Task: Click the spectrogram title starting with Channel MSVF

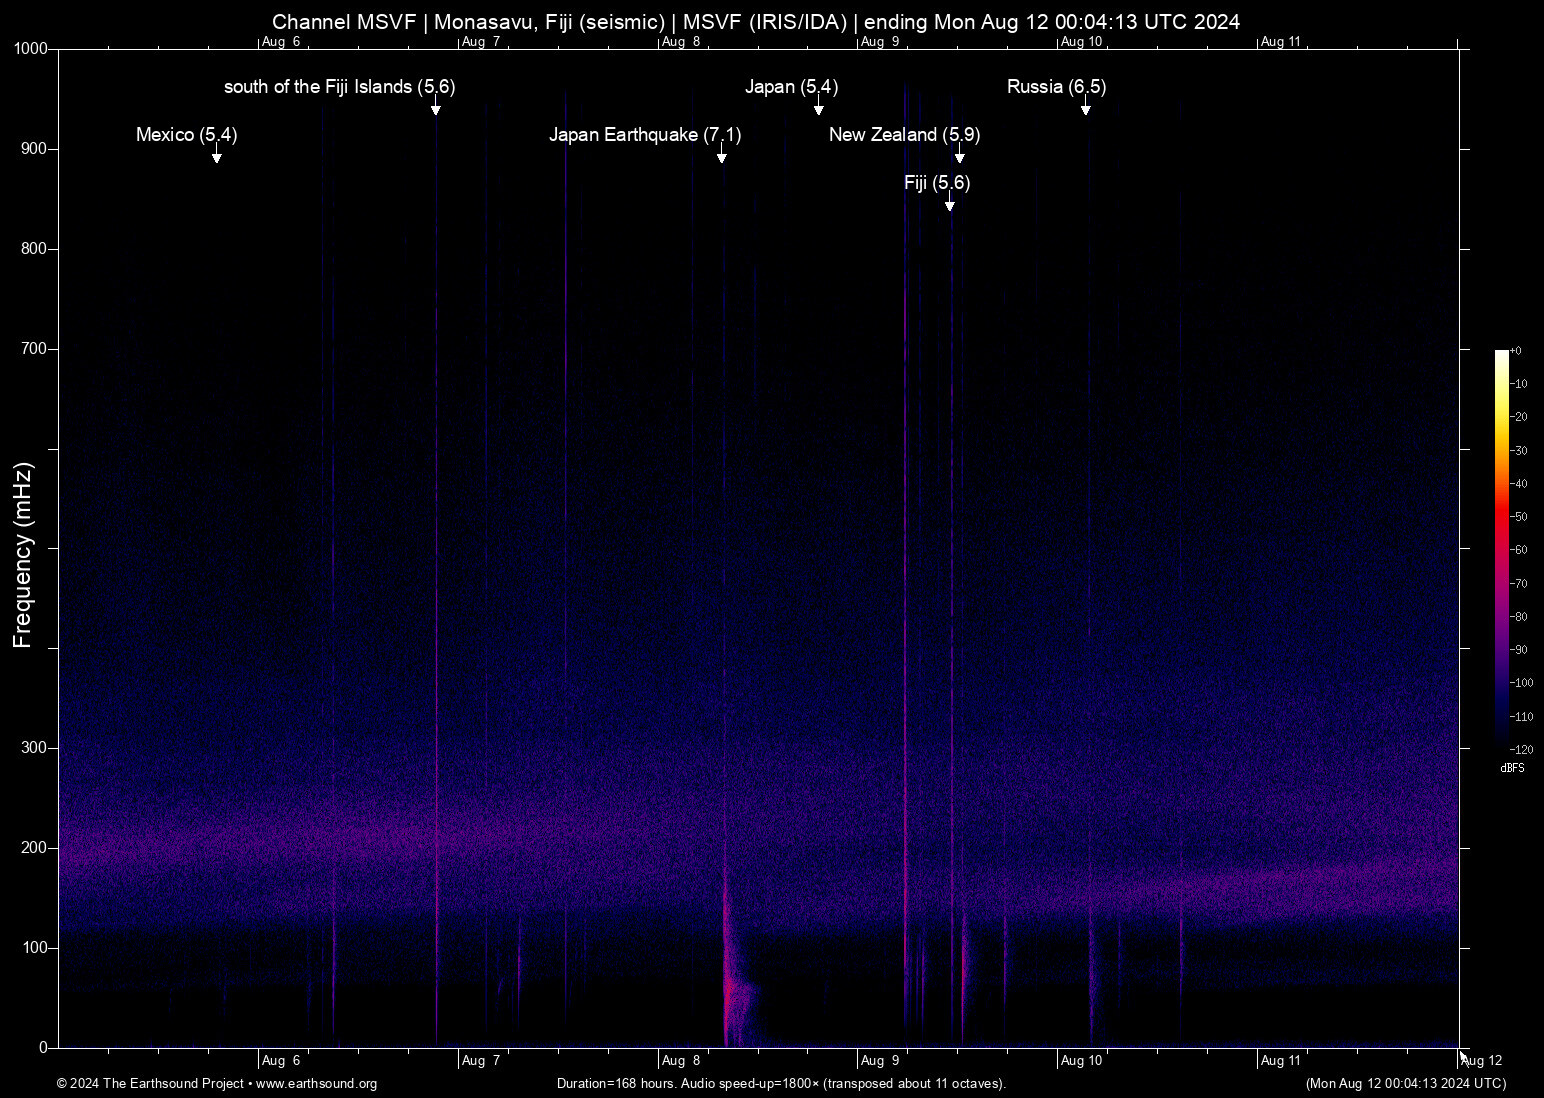Action: [756, 22]
